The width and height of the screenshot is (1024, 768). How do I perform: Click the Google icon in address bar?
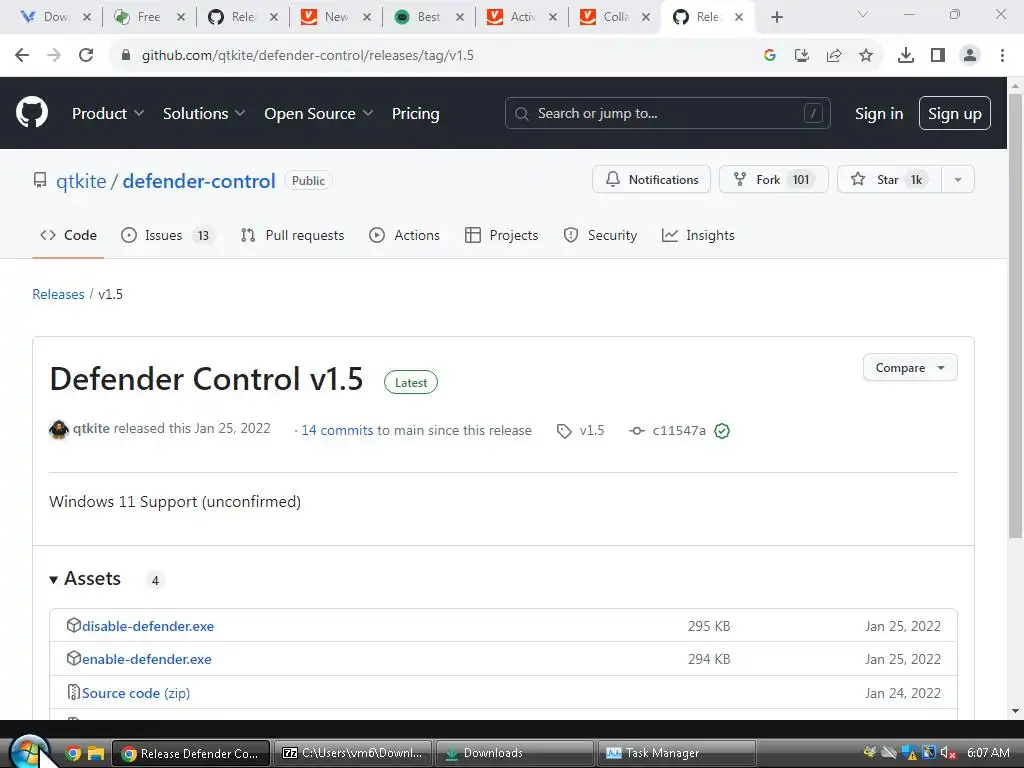tap(770, 56)
